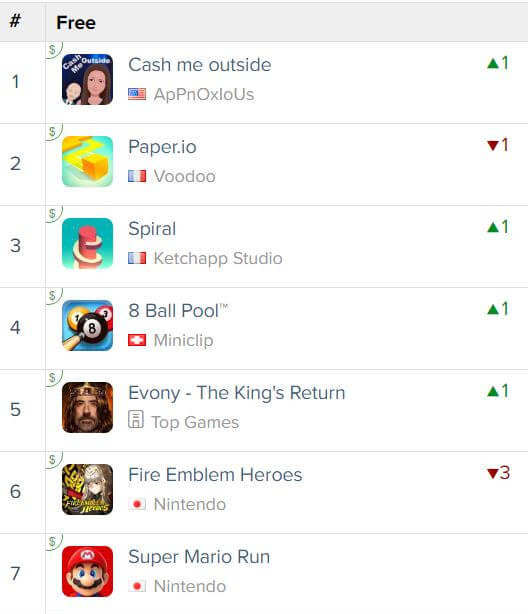Click the Swiss flag beside Miniclip
This screenshot has height=614, width=528.
click(x=137, y=340)
